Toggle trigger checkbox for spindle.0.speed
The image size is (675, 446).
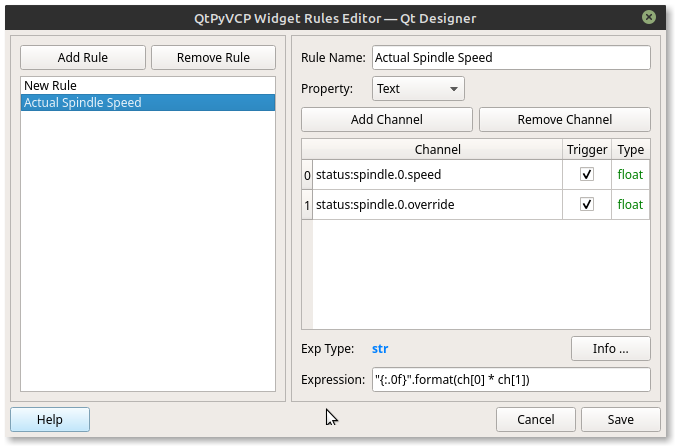(x=587, y=174)
